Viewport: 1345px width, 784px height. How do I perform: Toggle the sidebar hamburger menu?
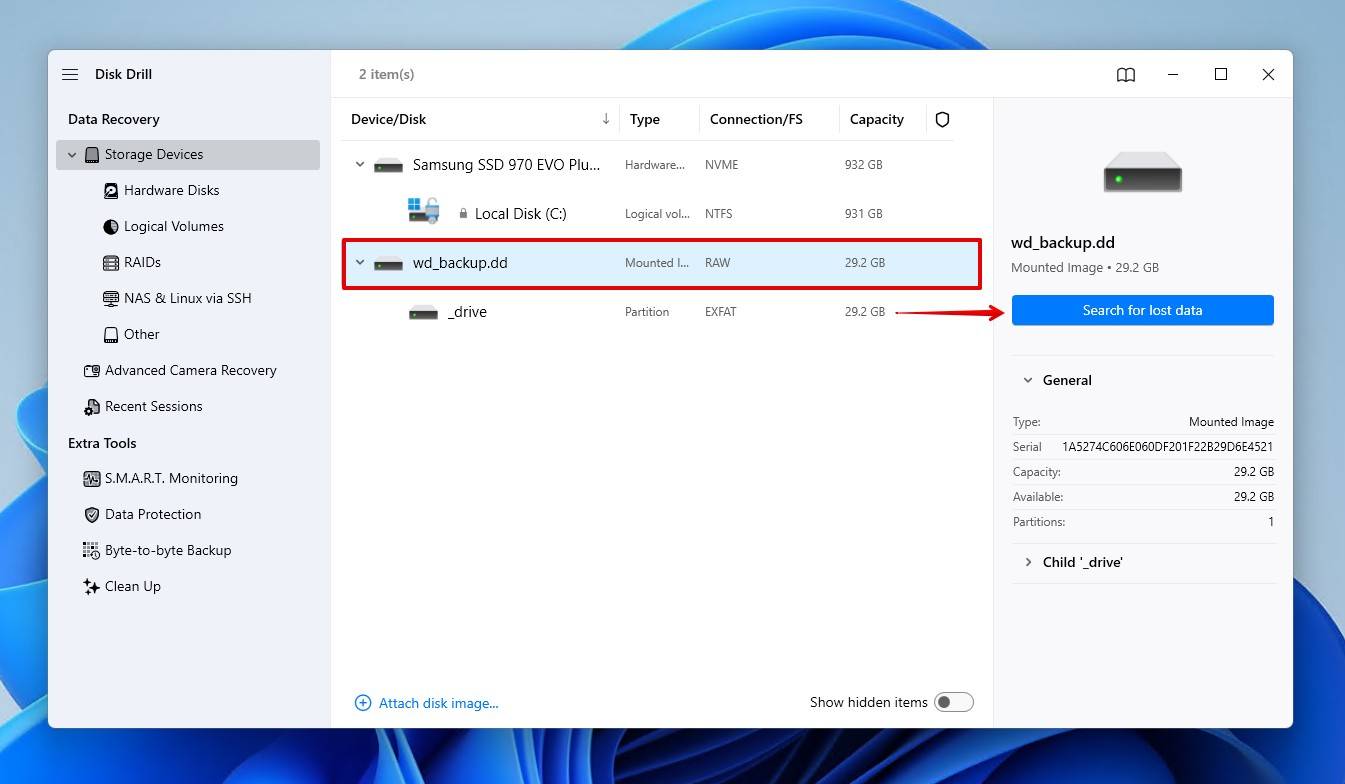point(69,74)
